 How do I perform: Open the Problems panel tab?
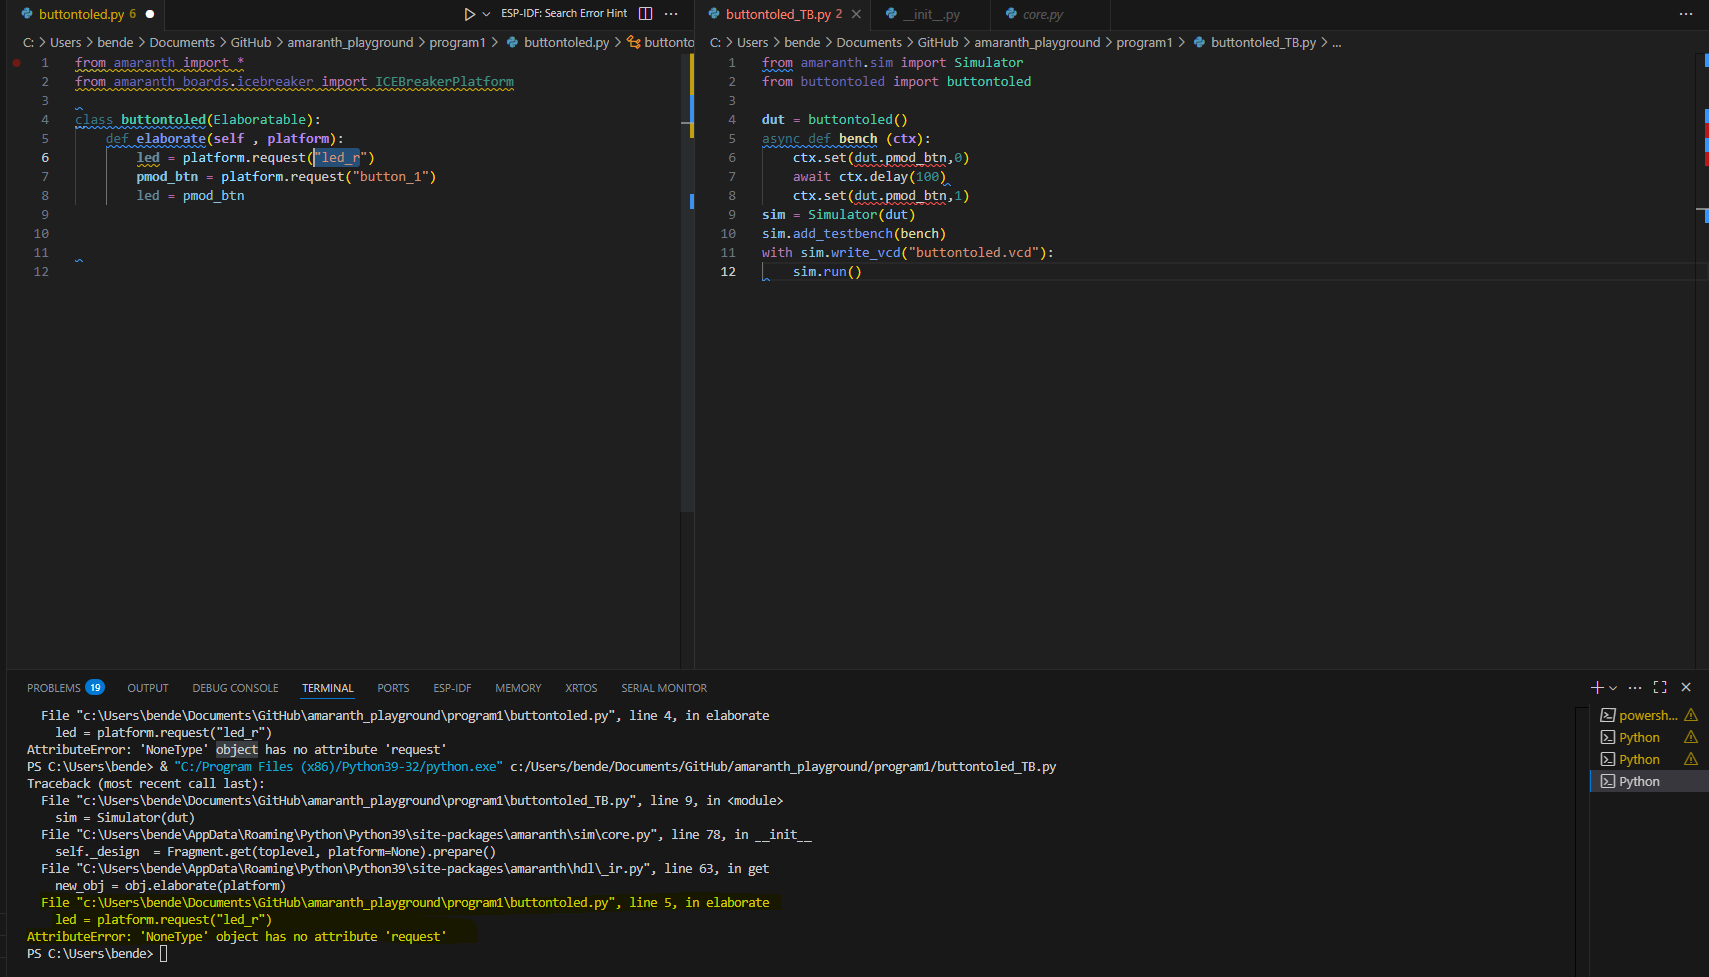[54, 688]
